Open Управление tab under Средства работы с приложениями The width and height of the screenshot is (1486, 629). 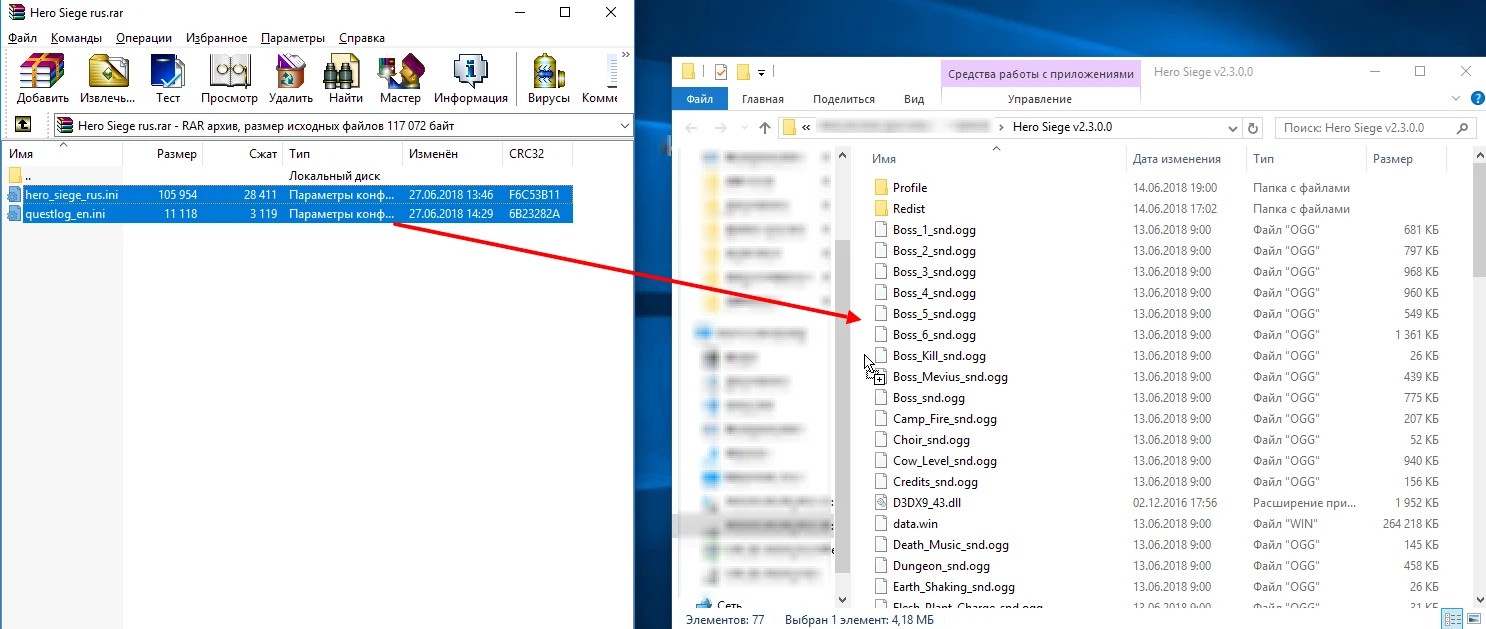coord(1040,99)
